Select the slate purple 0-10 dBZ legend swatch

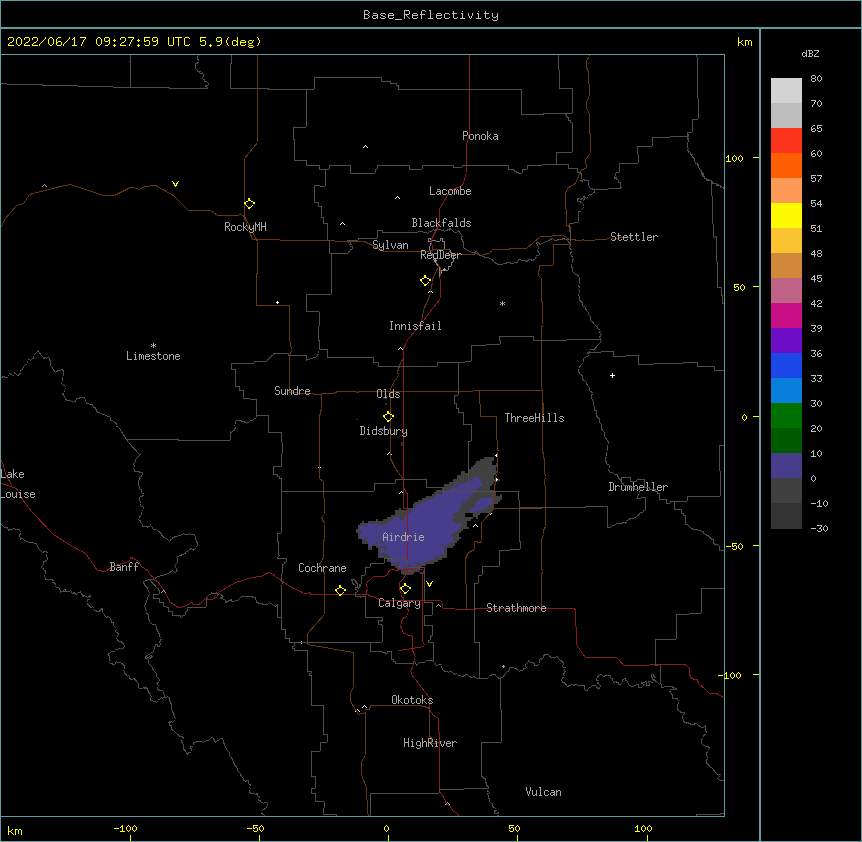click(x=786, y=466)
